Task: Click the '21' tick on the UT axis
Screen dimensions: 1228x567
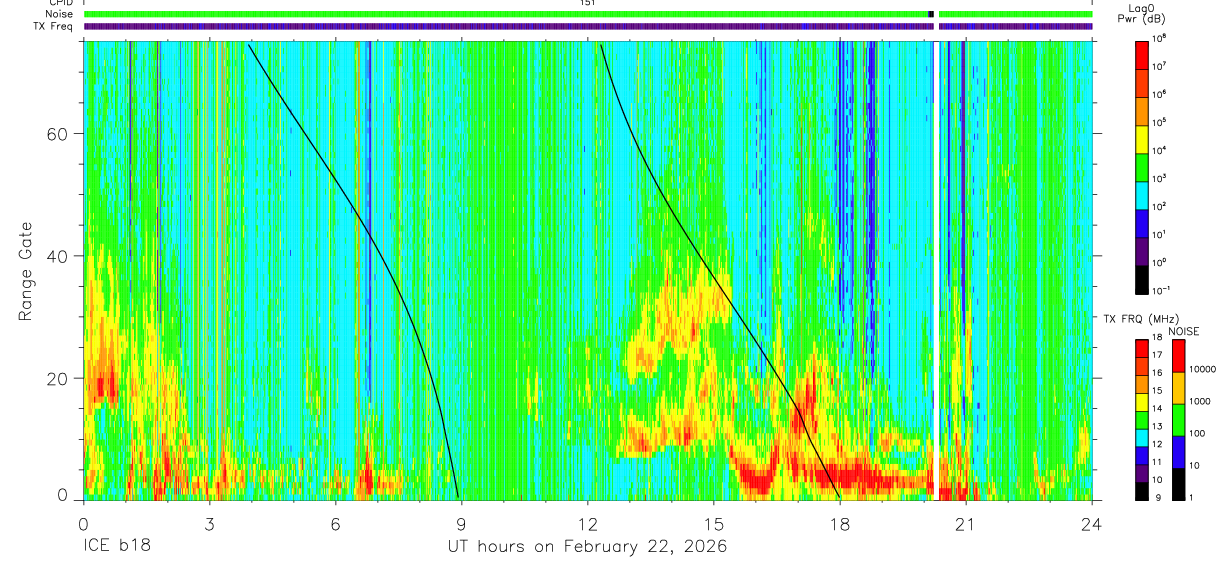Action: click(966, 523)
